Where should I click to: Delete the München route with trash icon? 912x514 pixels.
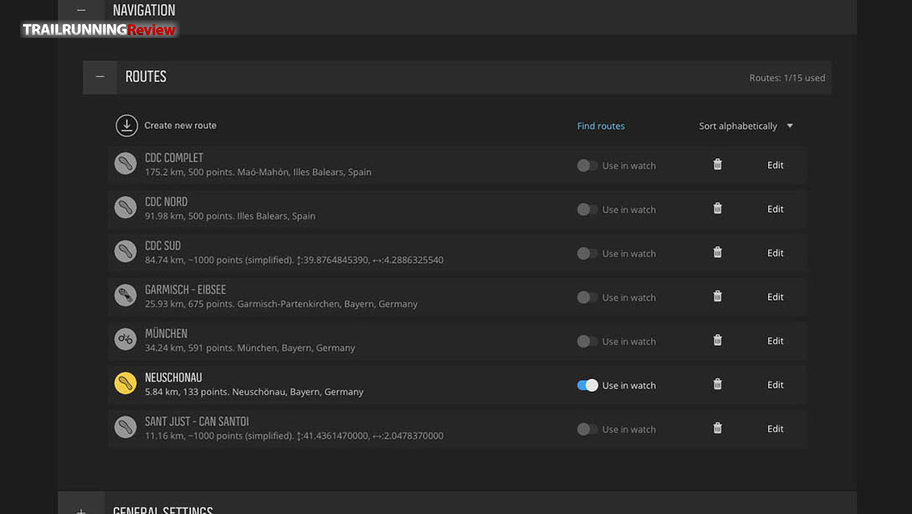(x=718, y=340)
